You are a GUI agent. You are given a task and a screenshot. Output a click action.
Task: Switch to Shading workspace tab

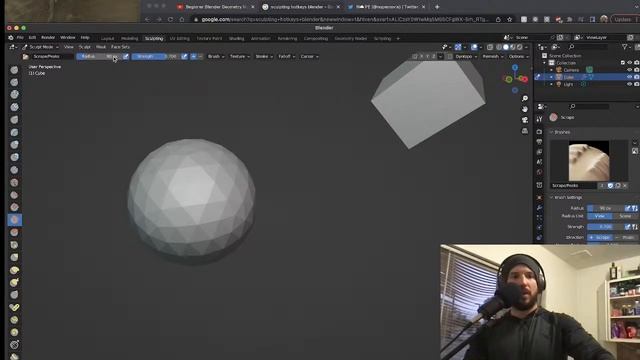point(236,38)
